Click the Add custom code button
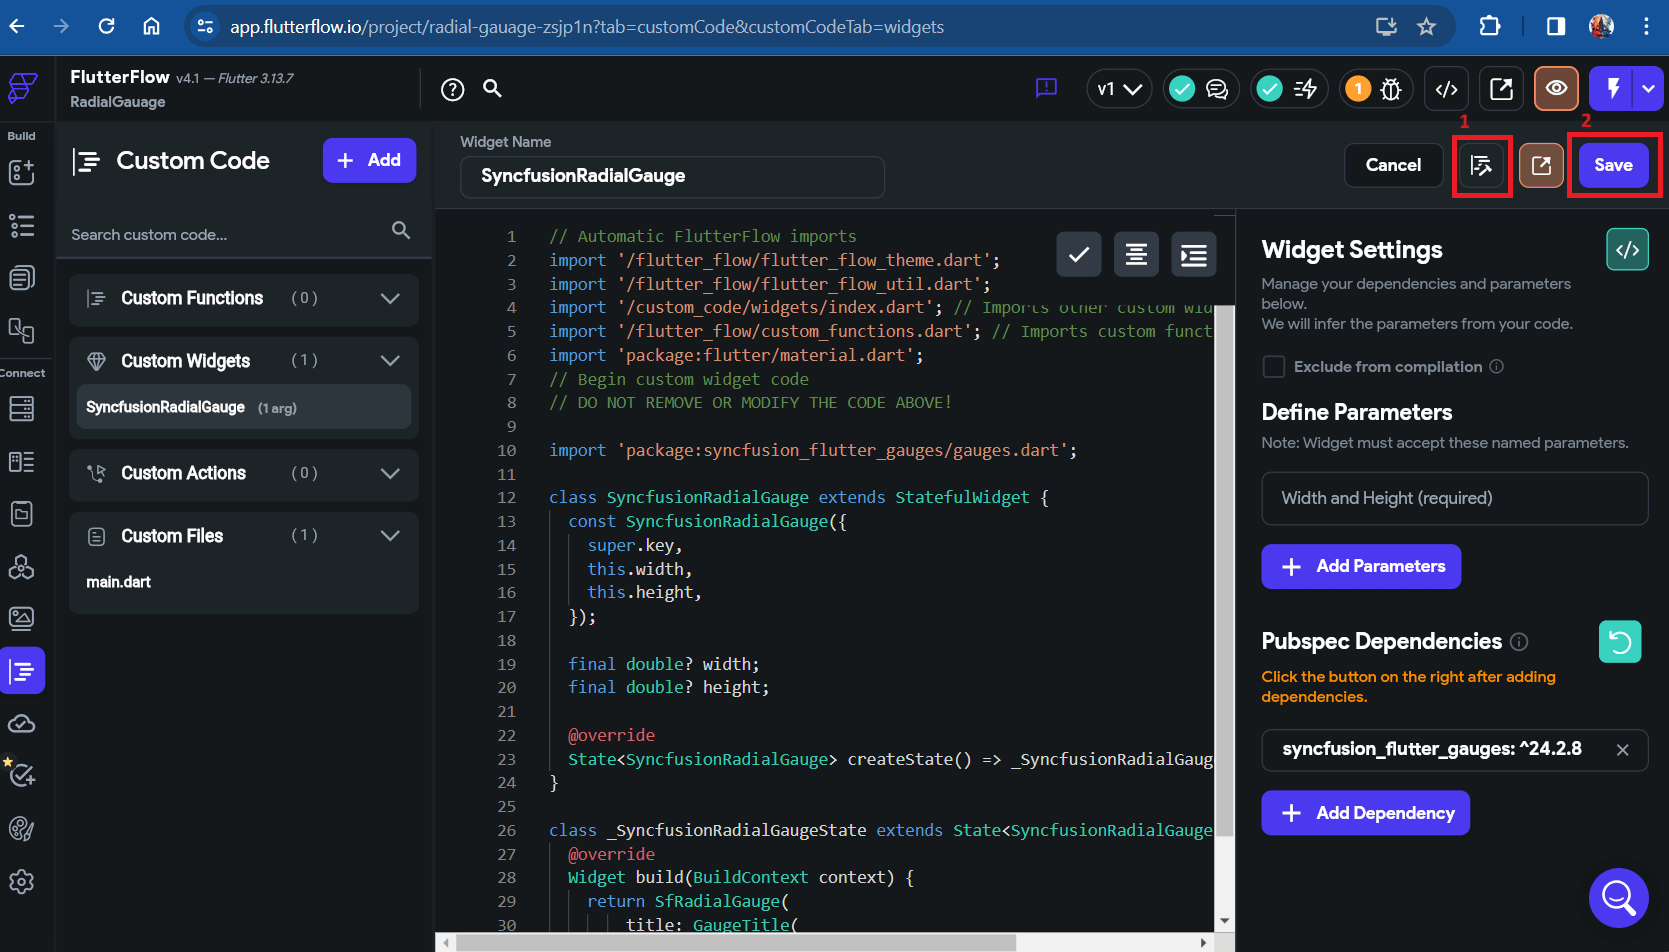Image resolution: width=1669 pixels, height=952 pixels. pos(369,160)
